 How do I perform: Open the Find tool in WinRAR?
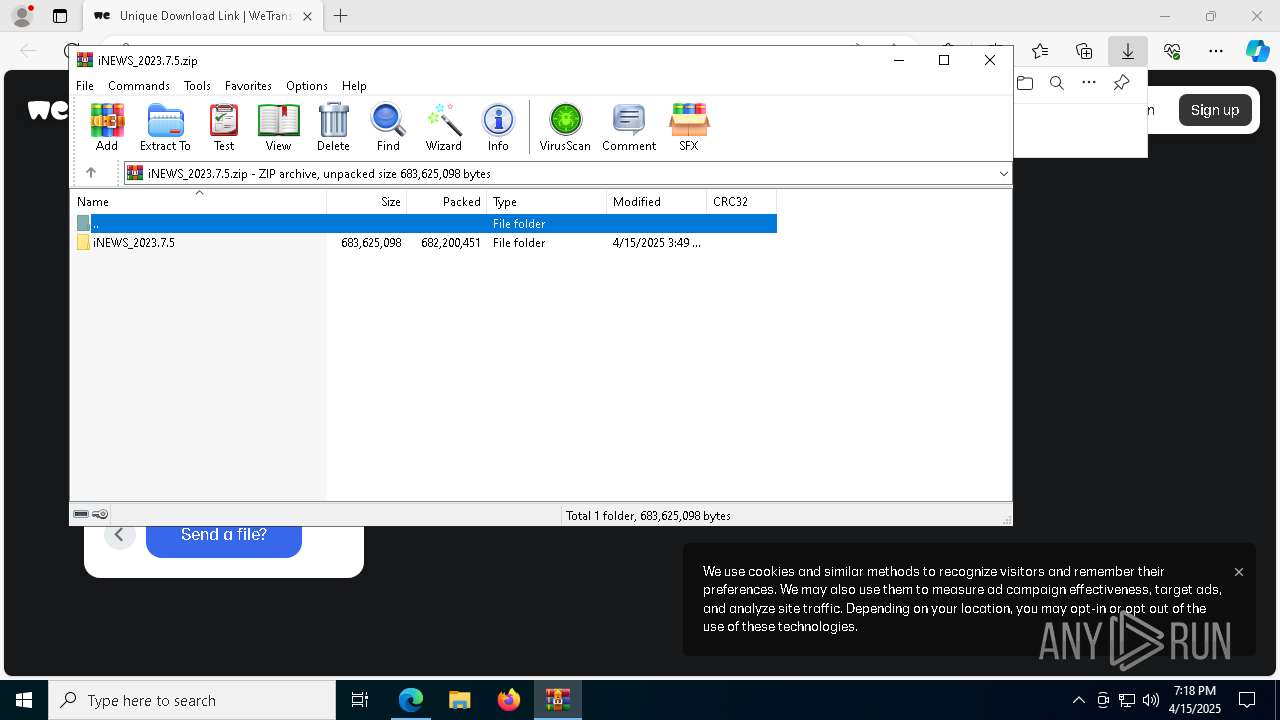pos(388,127)
